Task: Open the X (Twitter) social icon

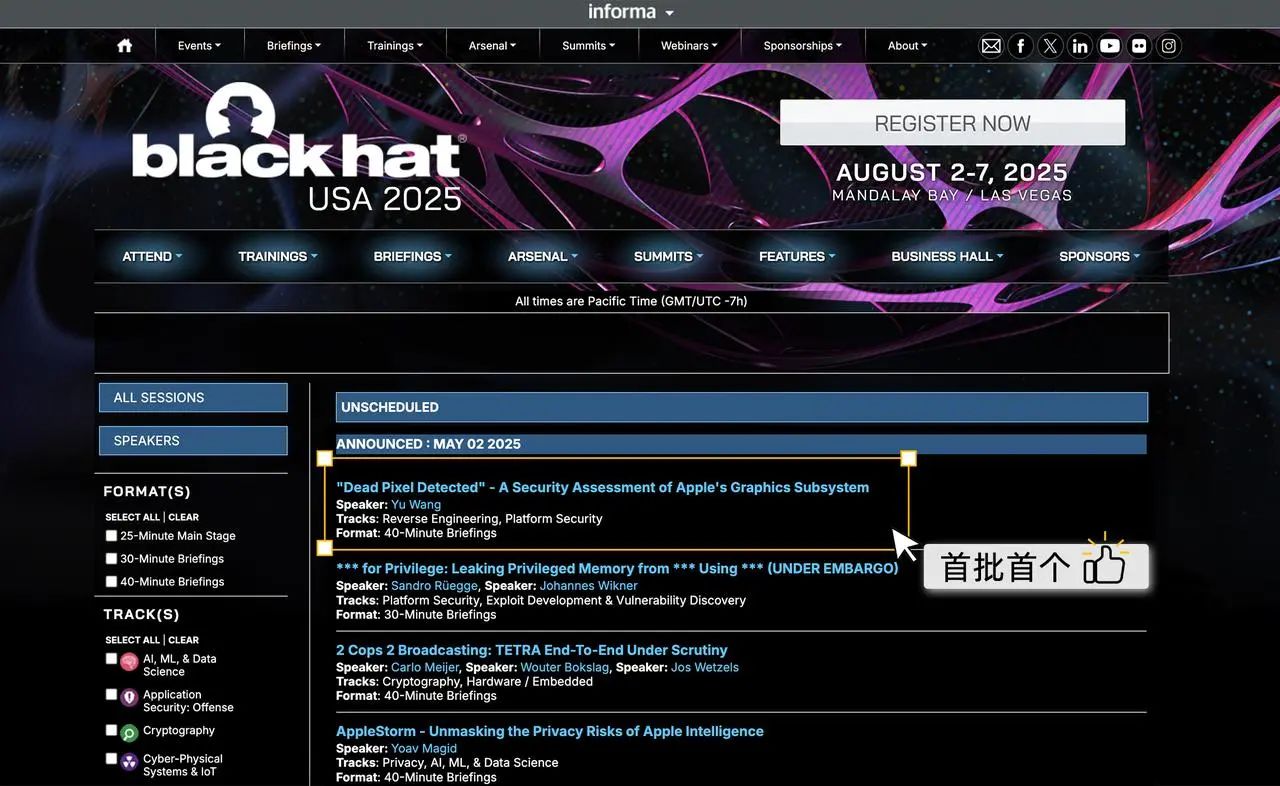Action: [1050, 46]
